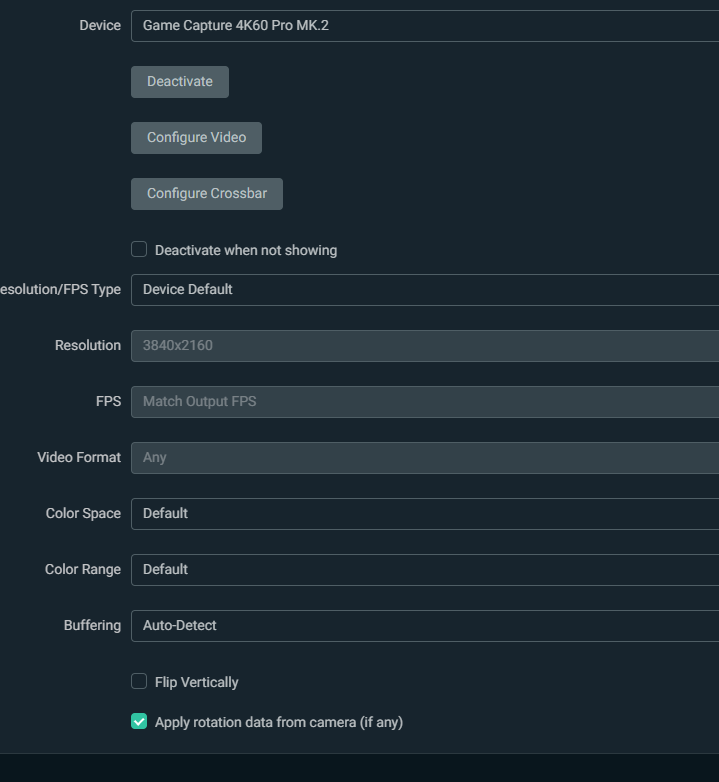Viewport: 719px width, 782px height.
Task: Expand the Resolution/FPS Type dropdown set to Device Default
Action: tap(425, 290)
